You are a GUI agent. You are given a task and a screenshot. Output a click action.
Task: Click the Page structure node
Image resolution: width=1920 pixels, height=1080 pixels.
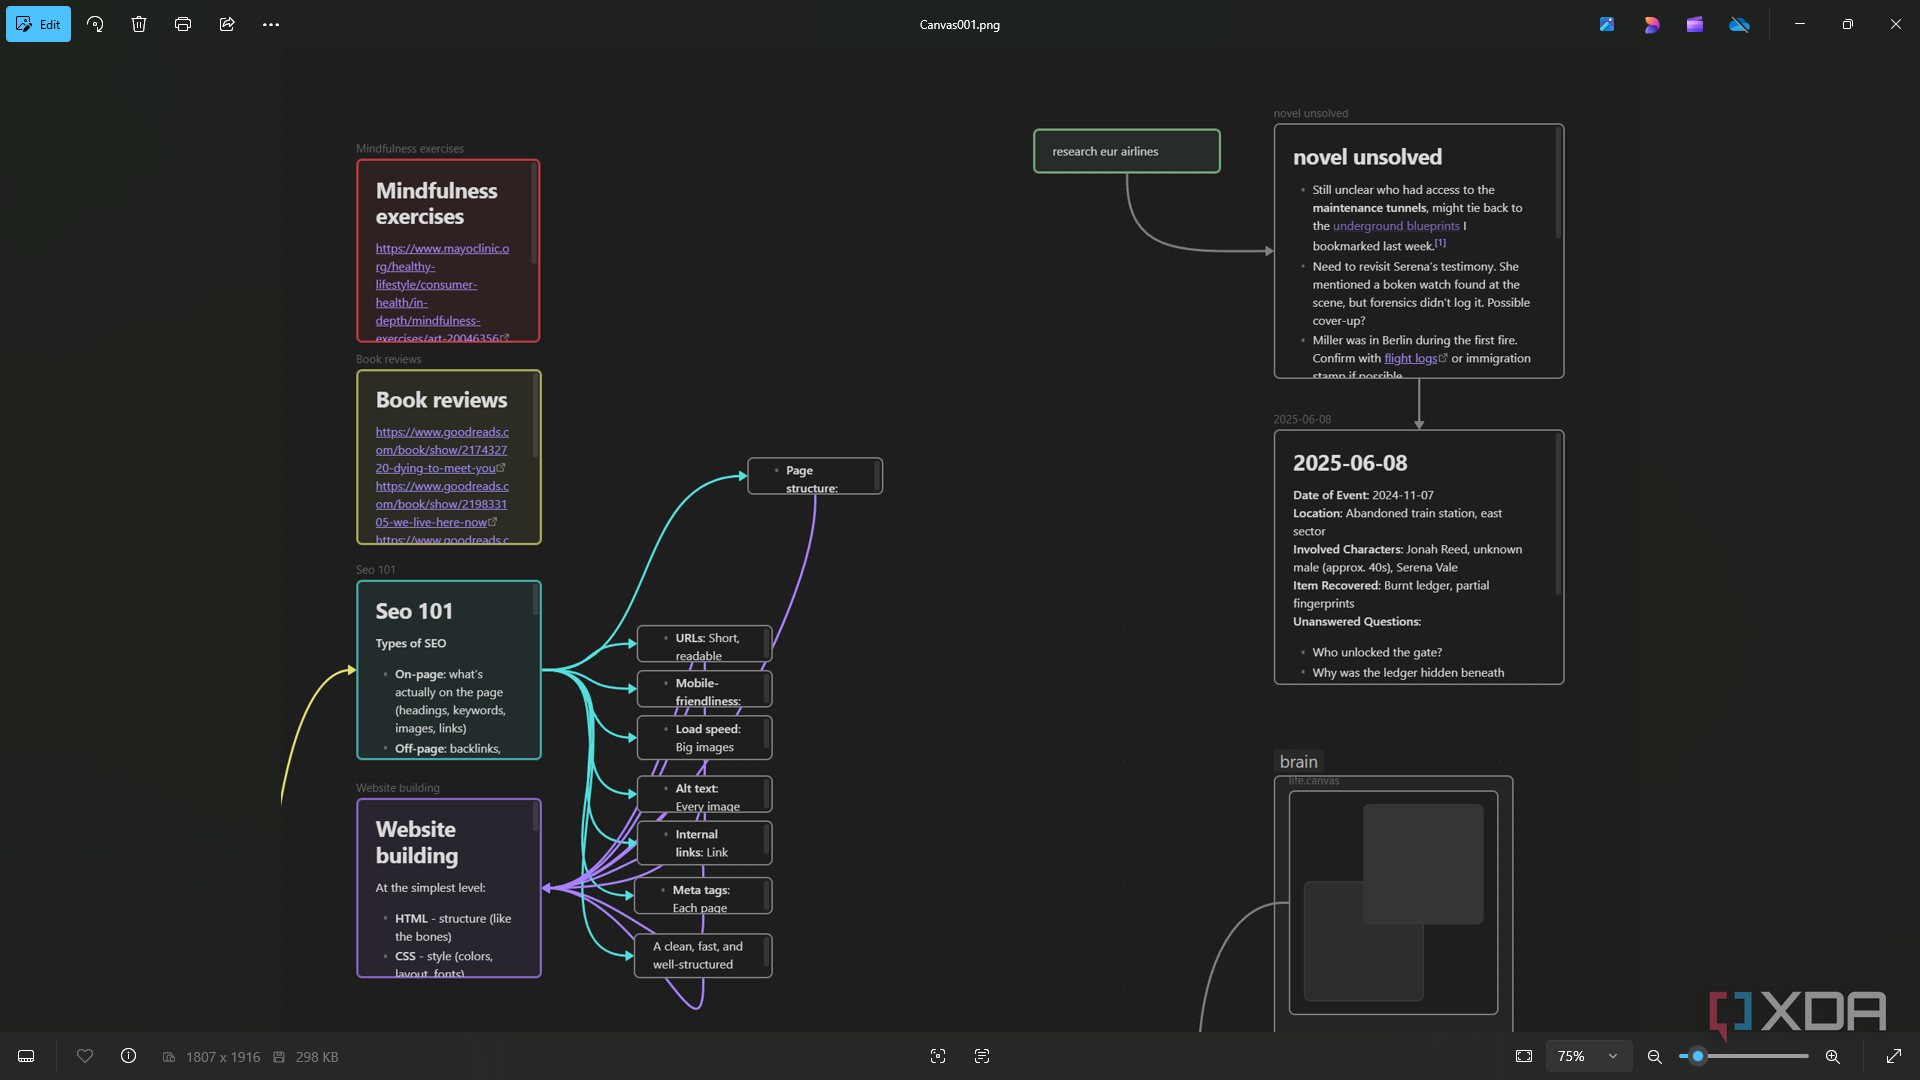click(x=815, y=476)
